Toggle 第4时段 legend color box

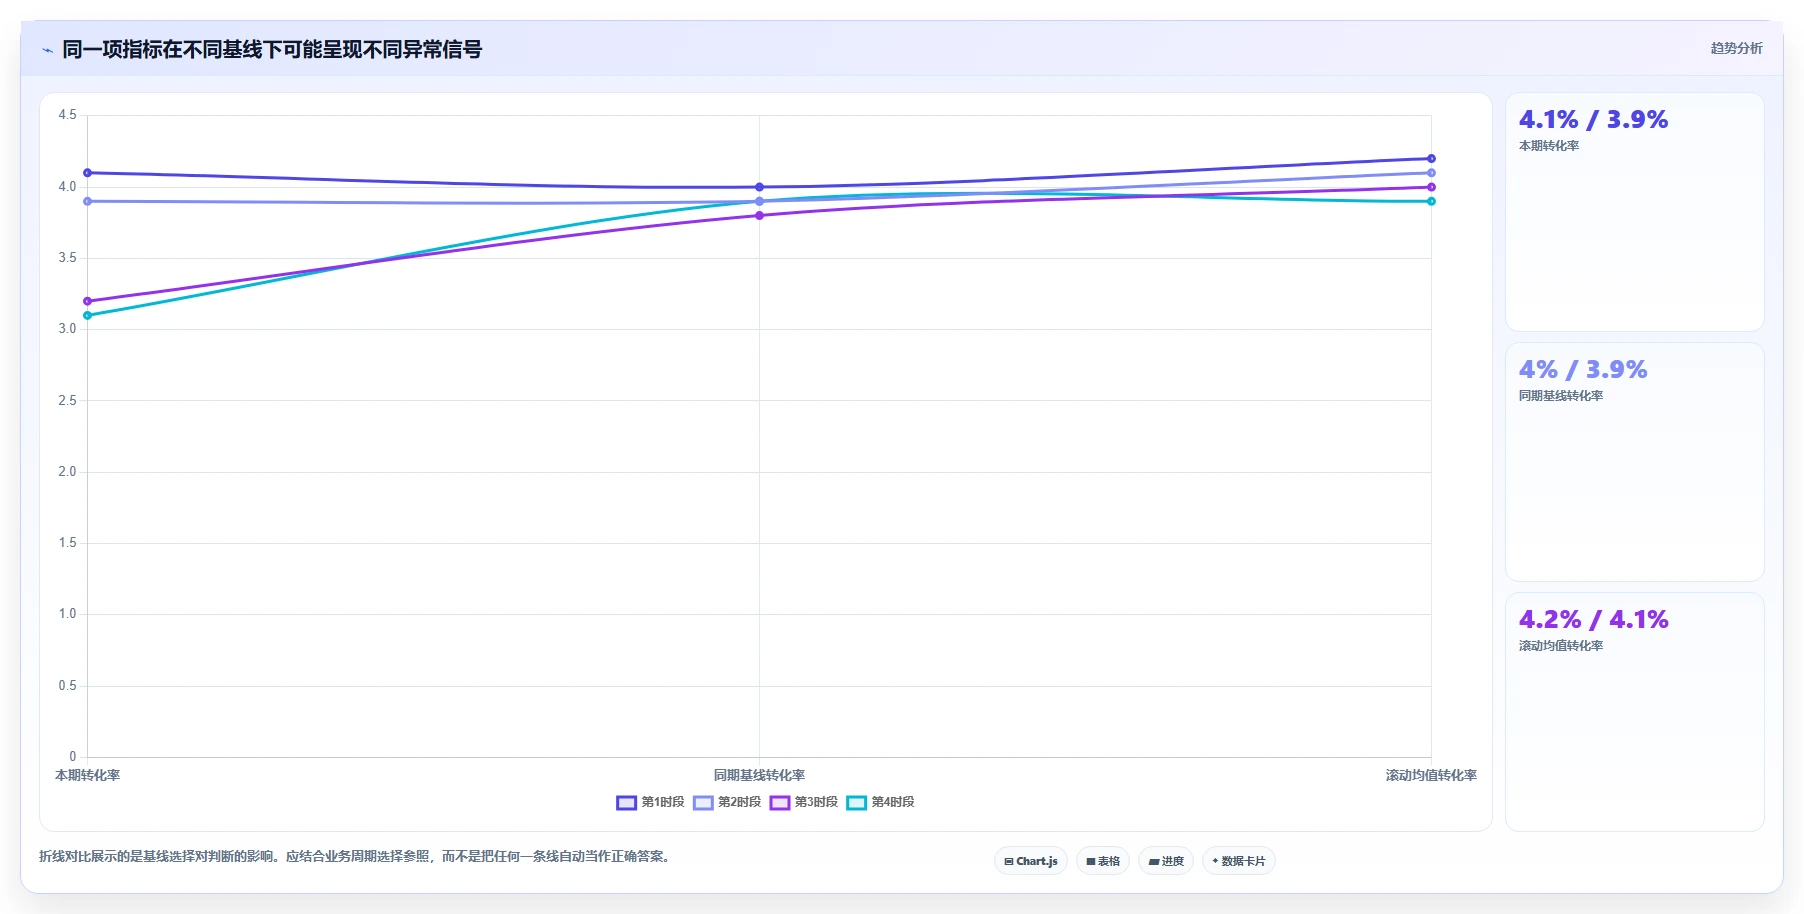point(857,802)
